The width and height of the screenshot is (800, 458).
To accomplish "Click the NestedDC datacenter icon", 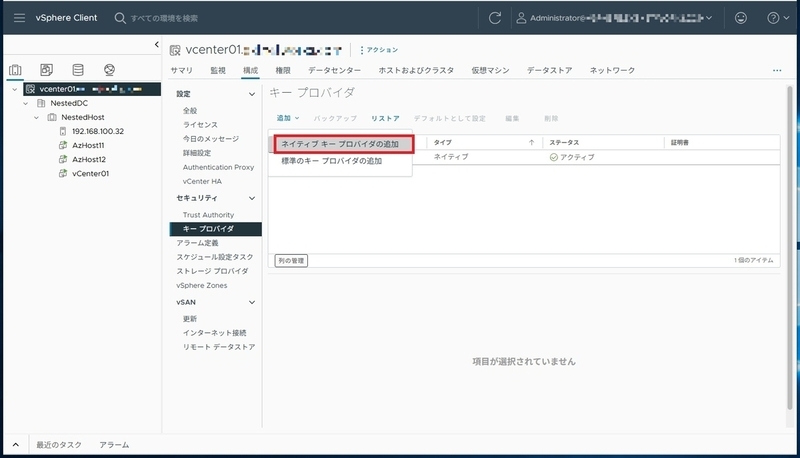I will (41, 103).
